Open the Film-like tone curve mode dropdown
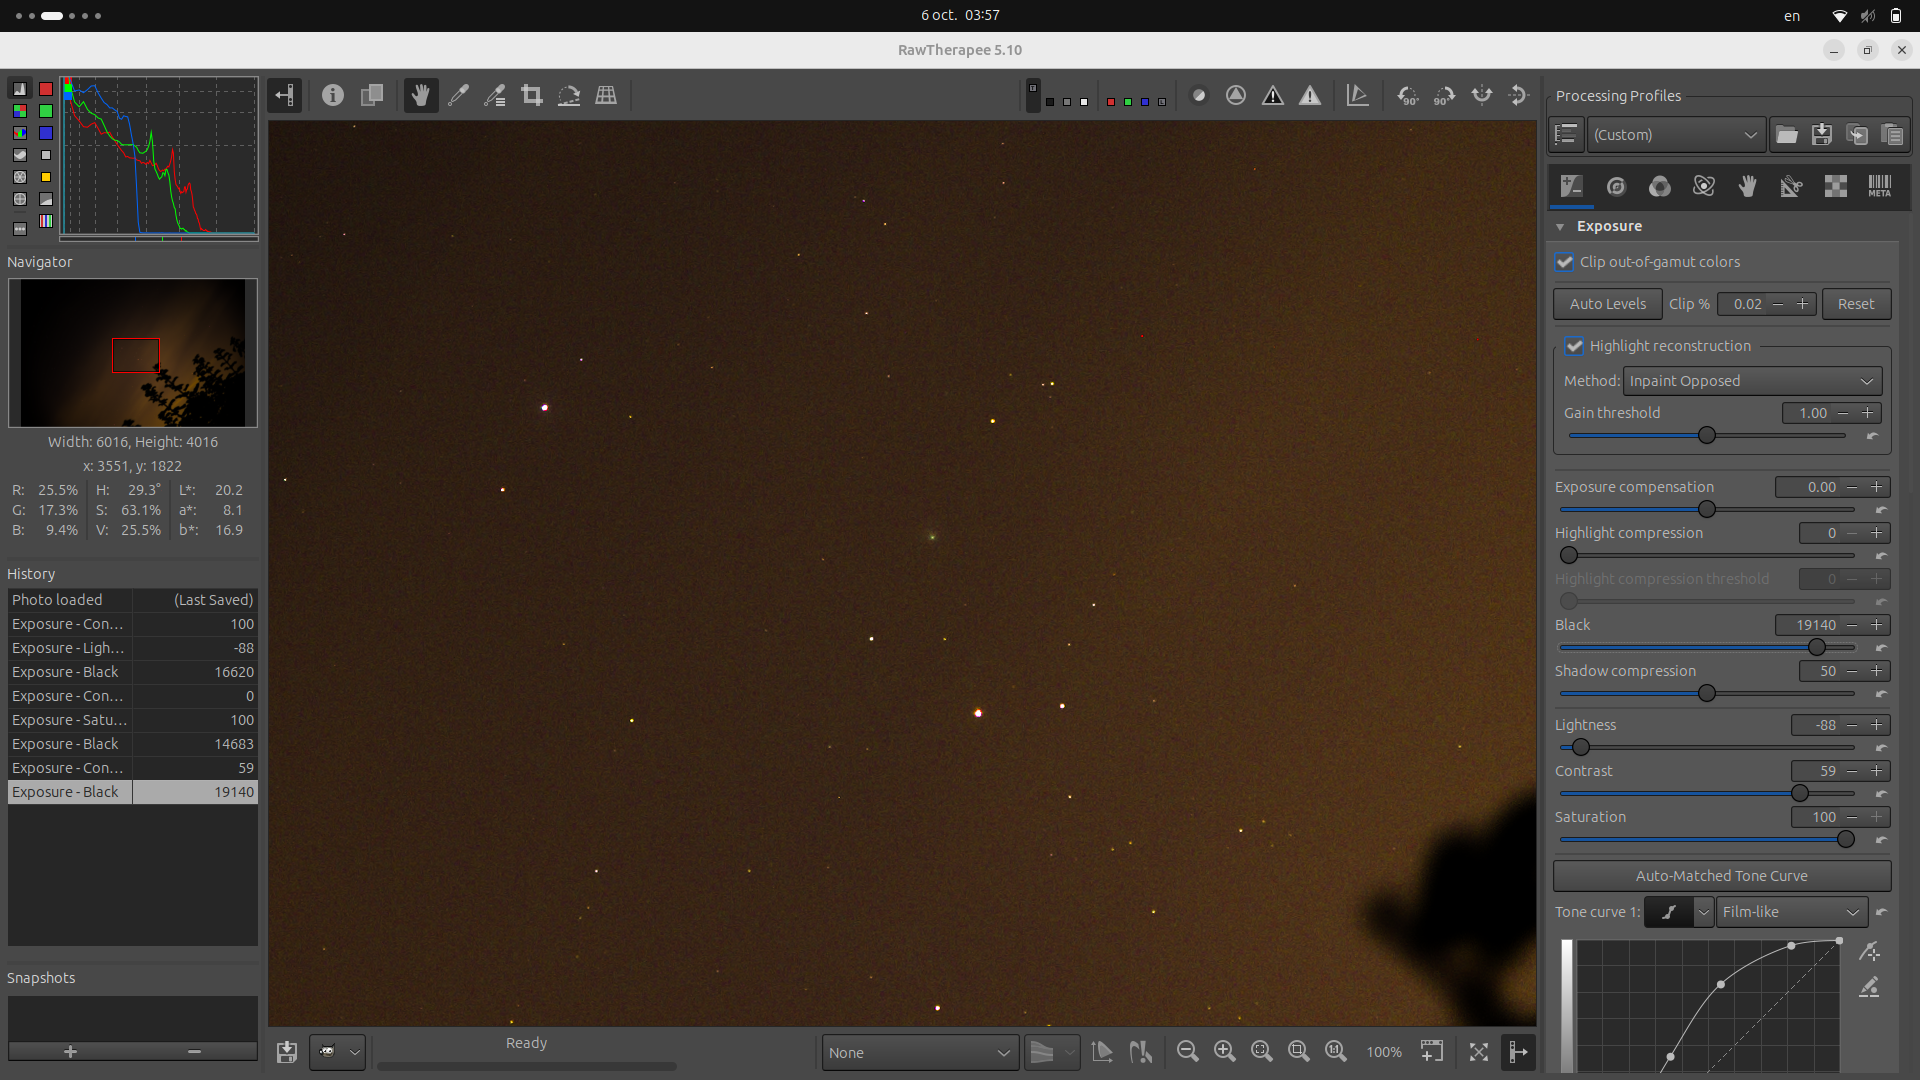This screenshot has height=1080, width=1920. 1791,912
